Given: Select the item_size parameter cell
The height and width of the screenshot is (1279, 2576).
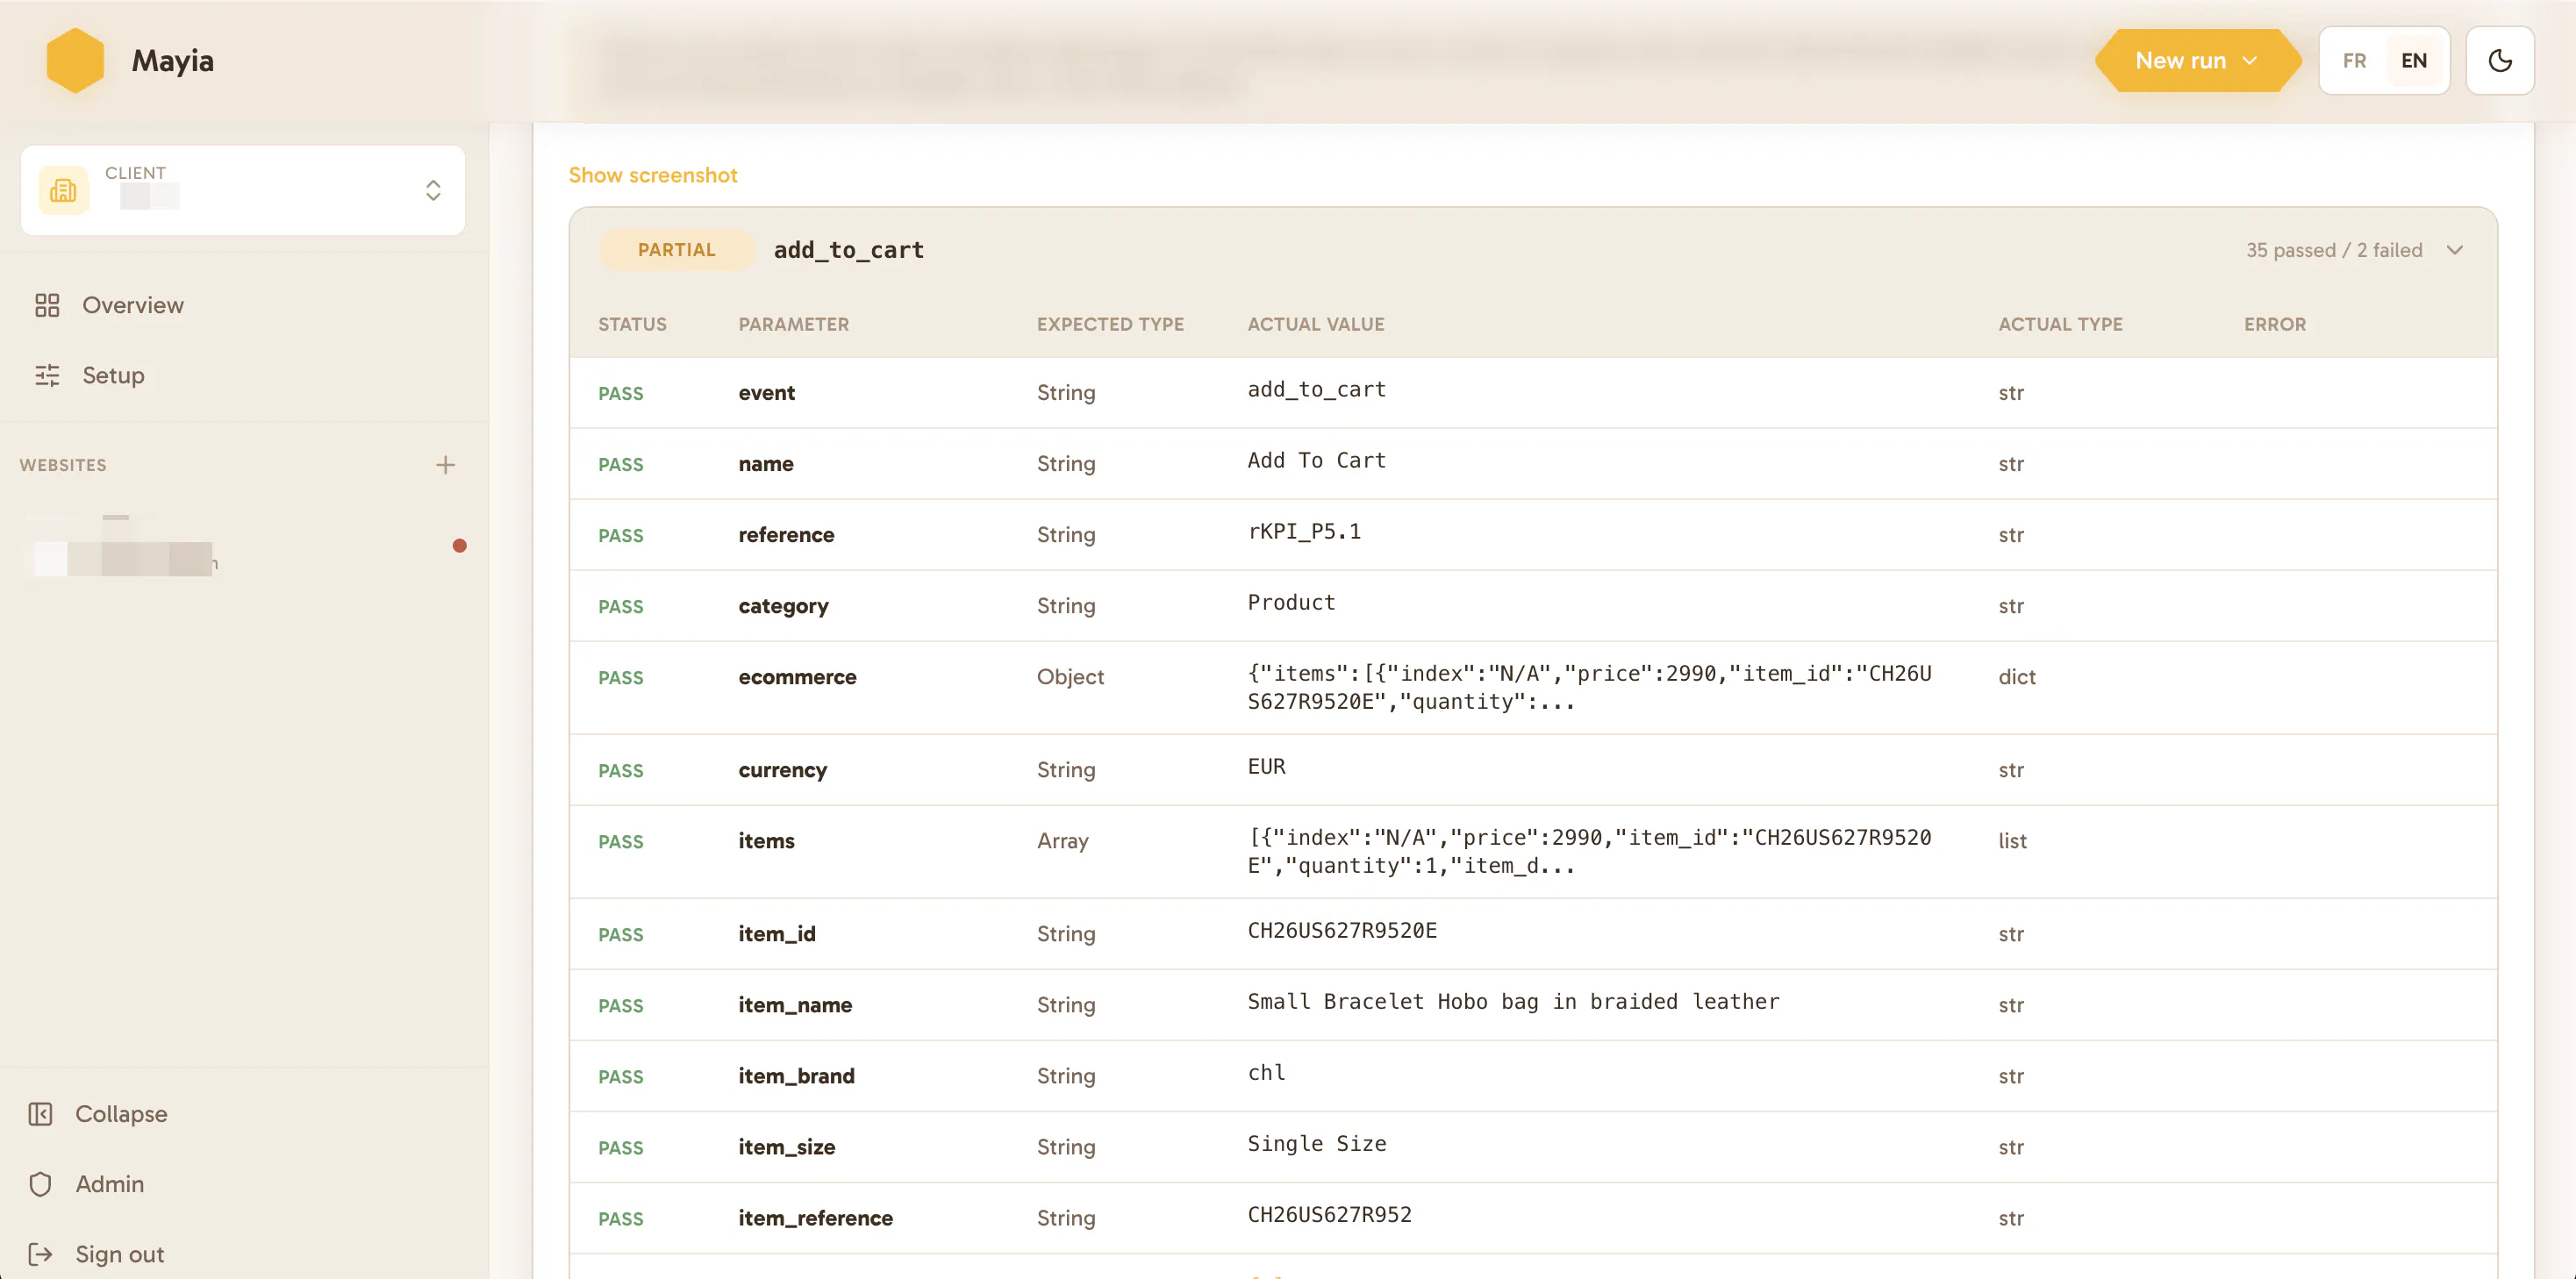Looking at the screenshot, I should (x=786, y=1147).
